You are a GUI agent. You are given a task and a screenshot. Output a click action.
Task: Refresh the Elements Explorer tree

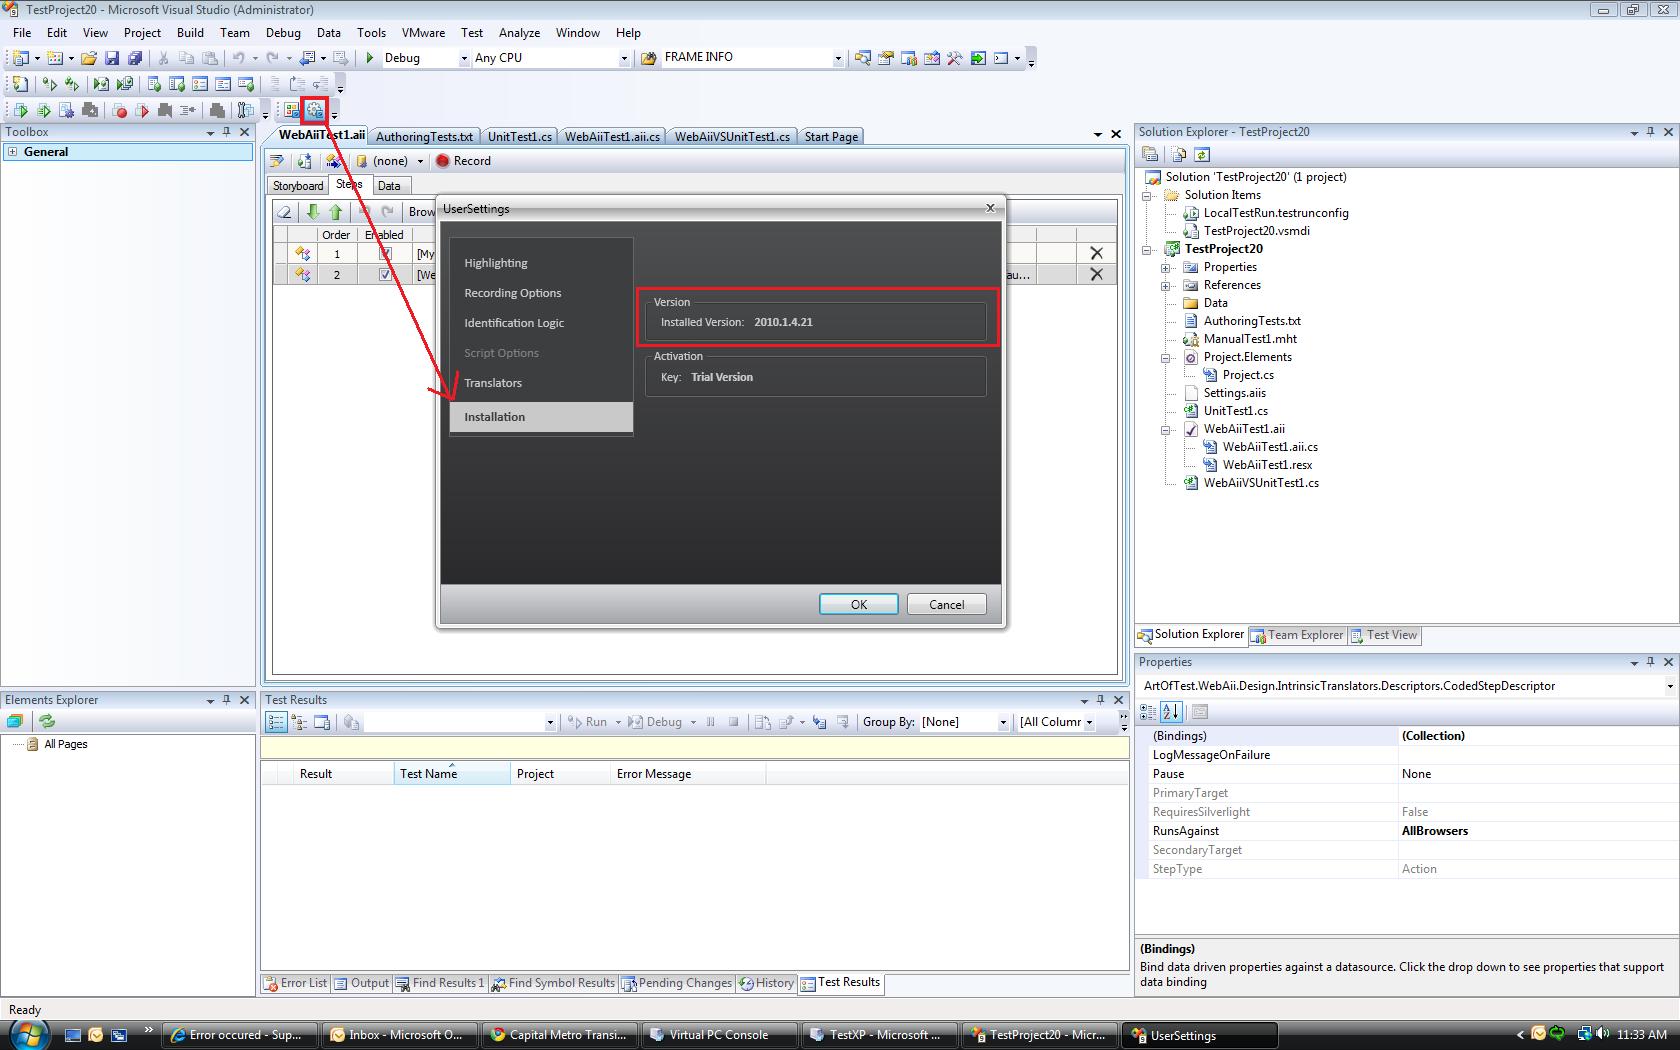pyautogui.click(x=46, y=721)
